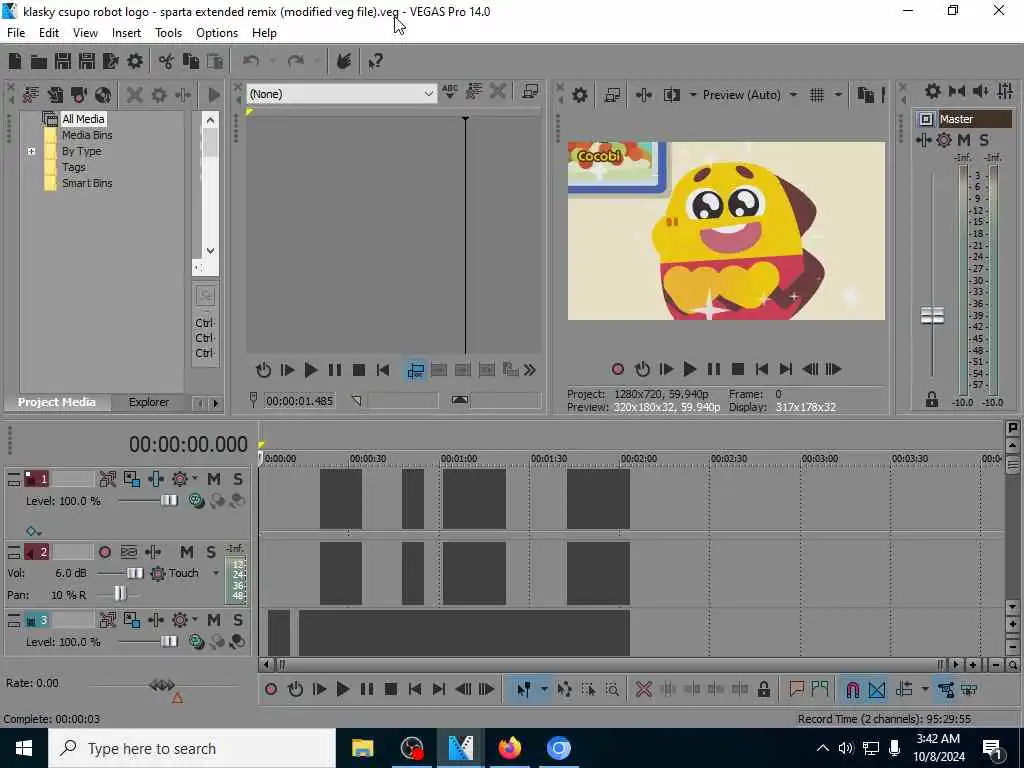The width and height of the screenshot is (1024, 768).
Task: Click trimmer timecode field 00:00:01.485
Action: click(299, 401)
